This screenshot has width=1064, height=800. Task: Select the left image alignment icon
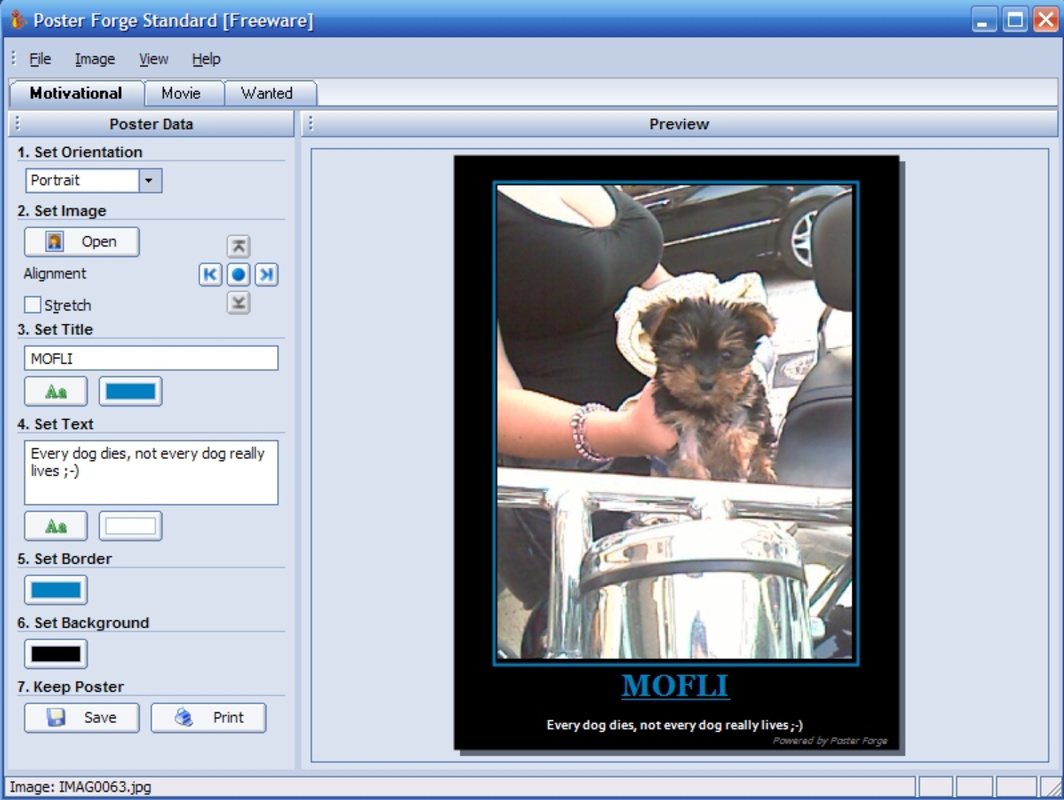pyautogui.click(x=211, y=273)
